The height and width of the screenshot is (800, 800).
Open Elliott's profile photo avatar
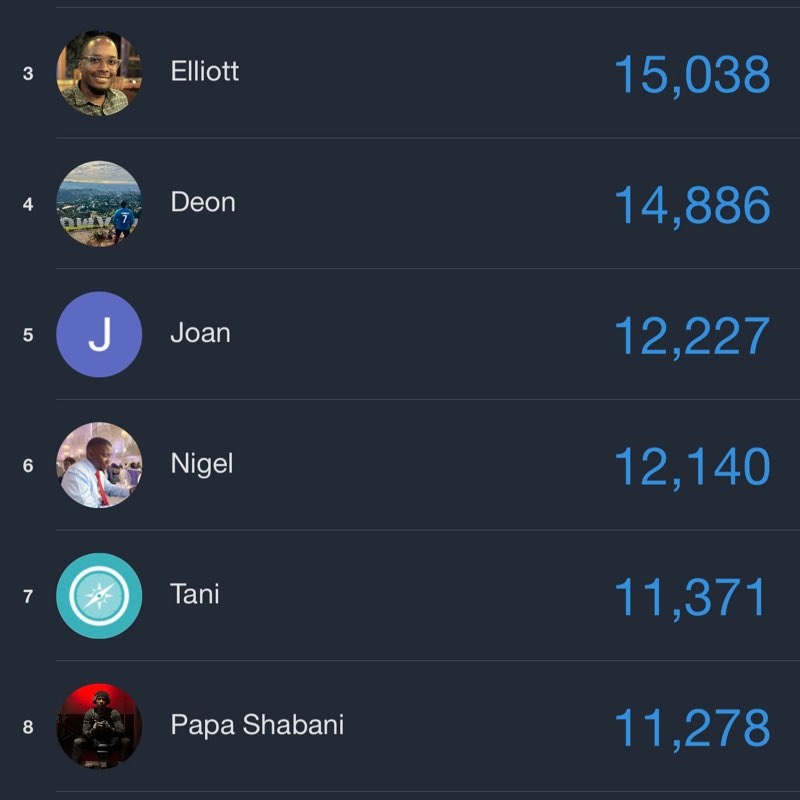99,73
